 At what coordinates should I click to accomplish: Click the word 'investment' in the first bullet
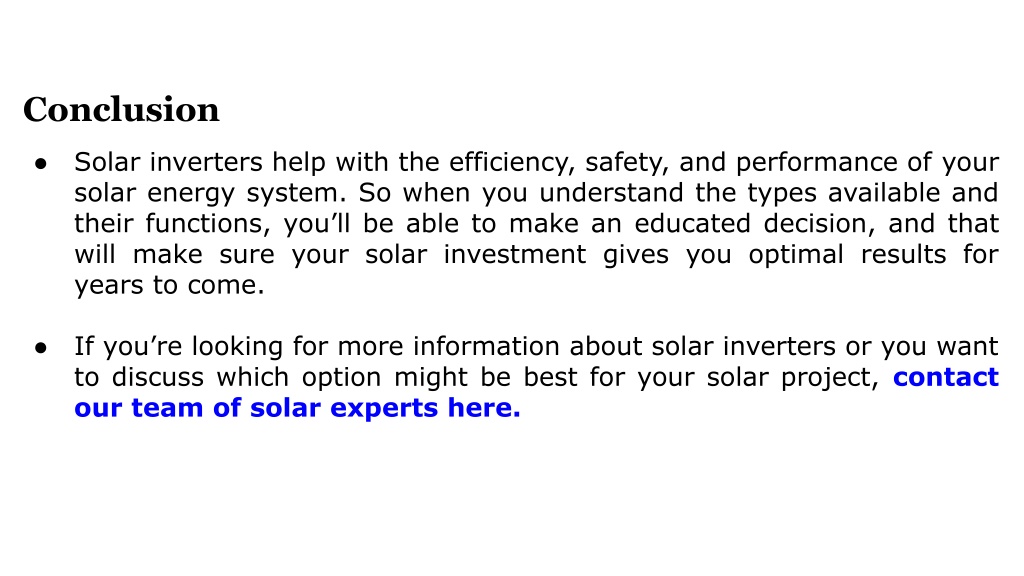point(515,254)
